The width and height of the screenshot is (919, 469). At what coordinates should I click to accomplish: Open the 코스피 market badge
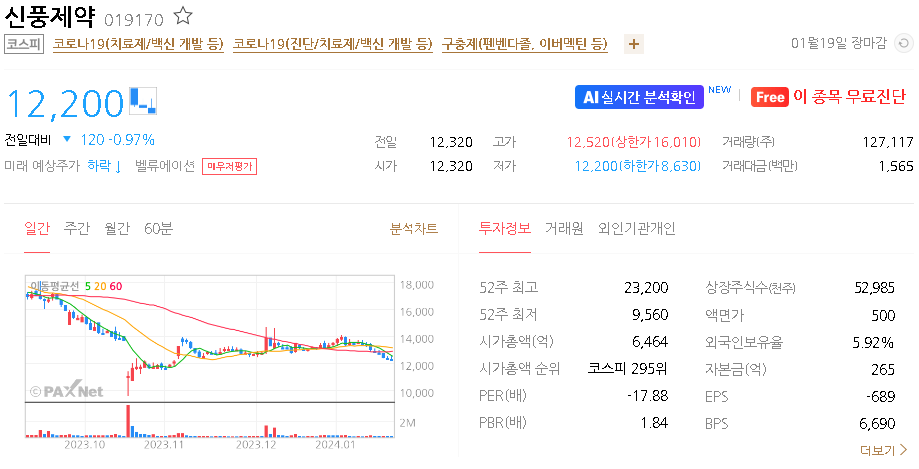(24, 44)
